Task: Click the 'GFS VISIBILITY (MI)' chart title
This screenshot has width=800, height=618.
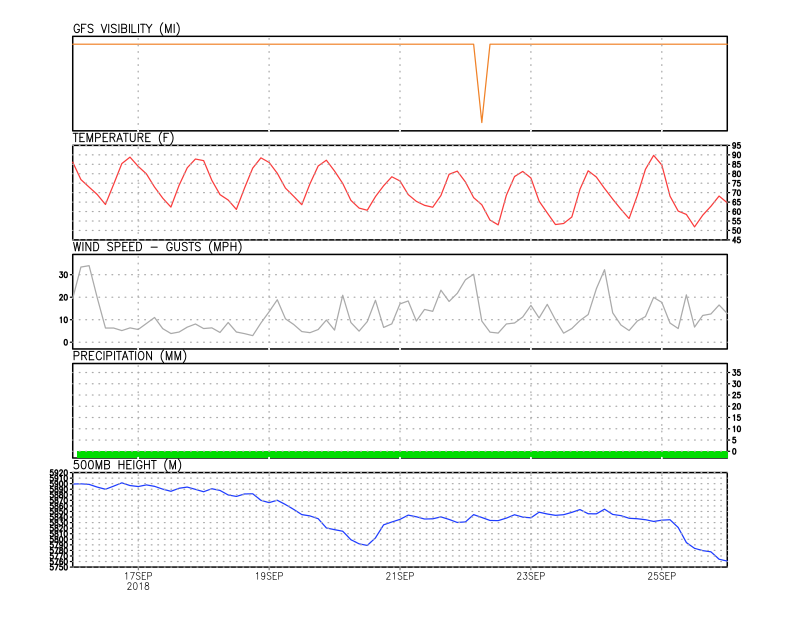Action: [127, 29]
